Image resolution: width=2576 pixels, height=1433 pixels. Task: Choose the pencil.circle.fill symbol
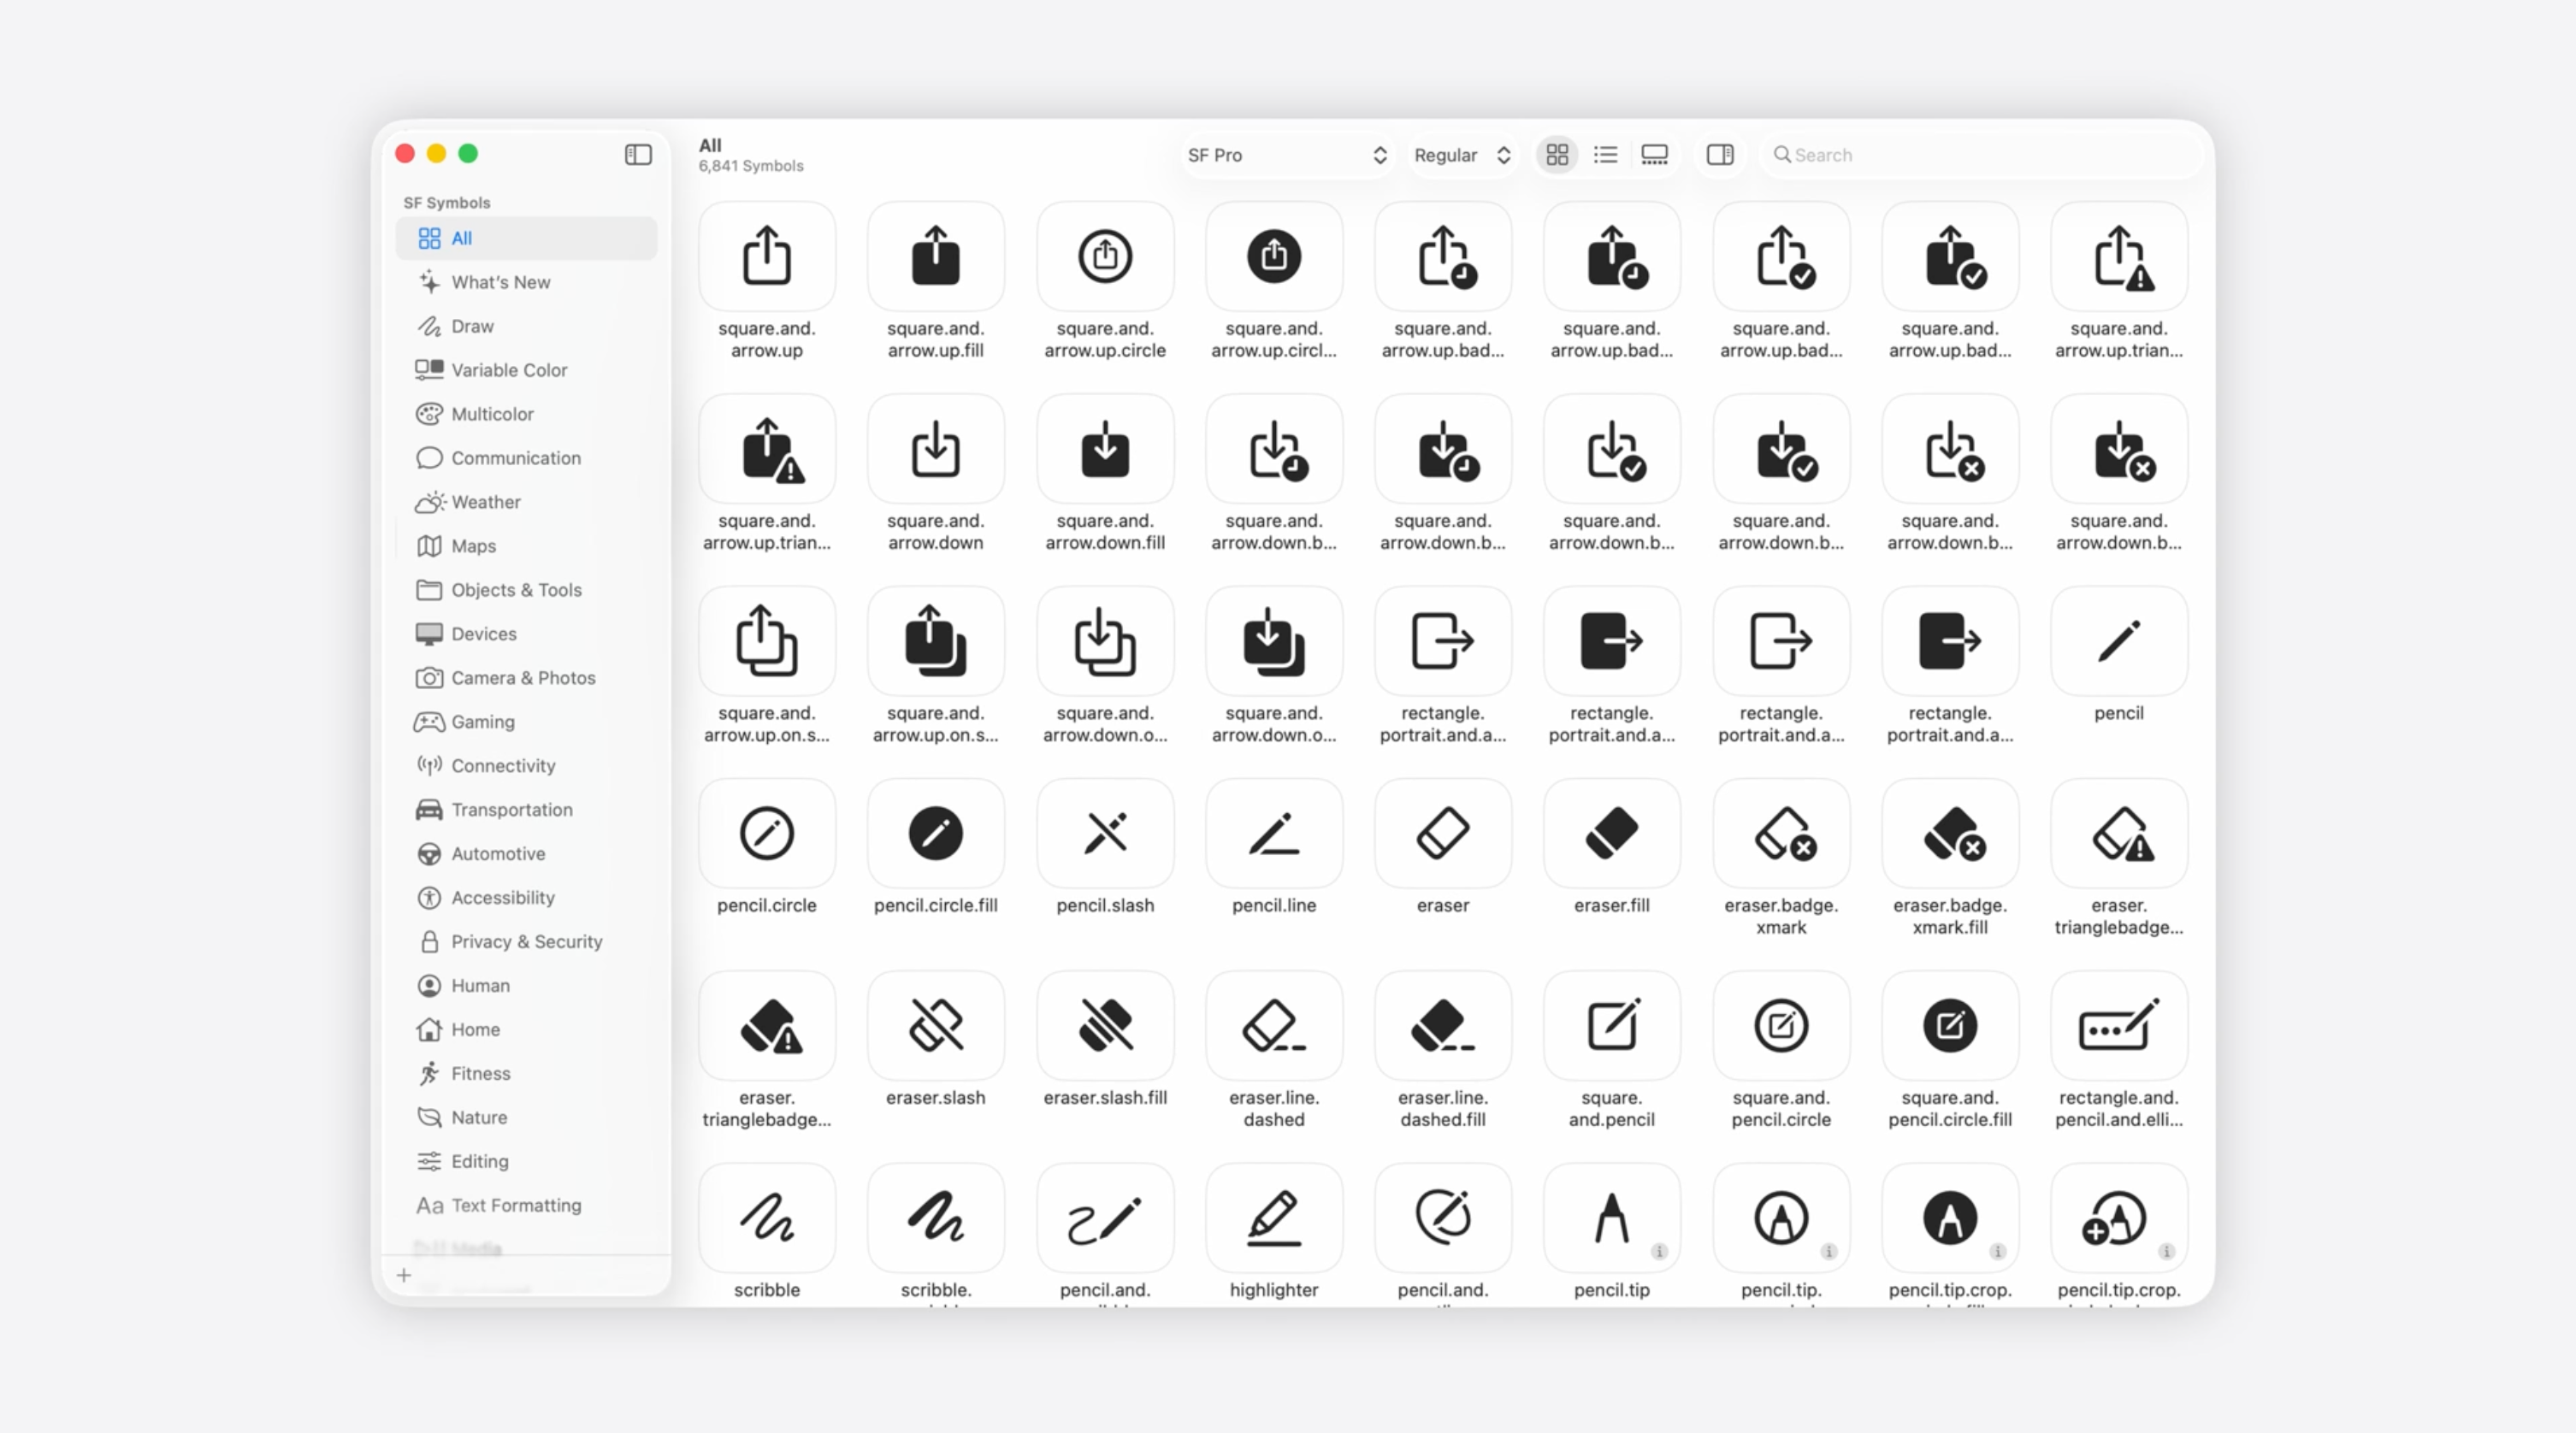[935, 834]
